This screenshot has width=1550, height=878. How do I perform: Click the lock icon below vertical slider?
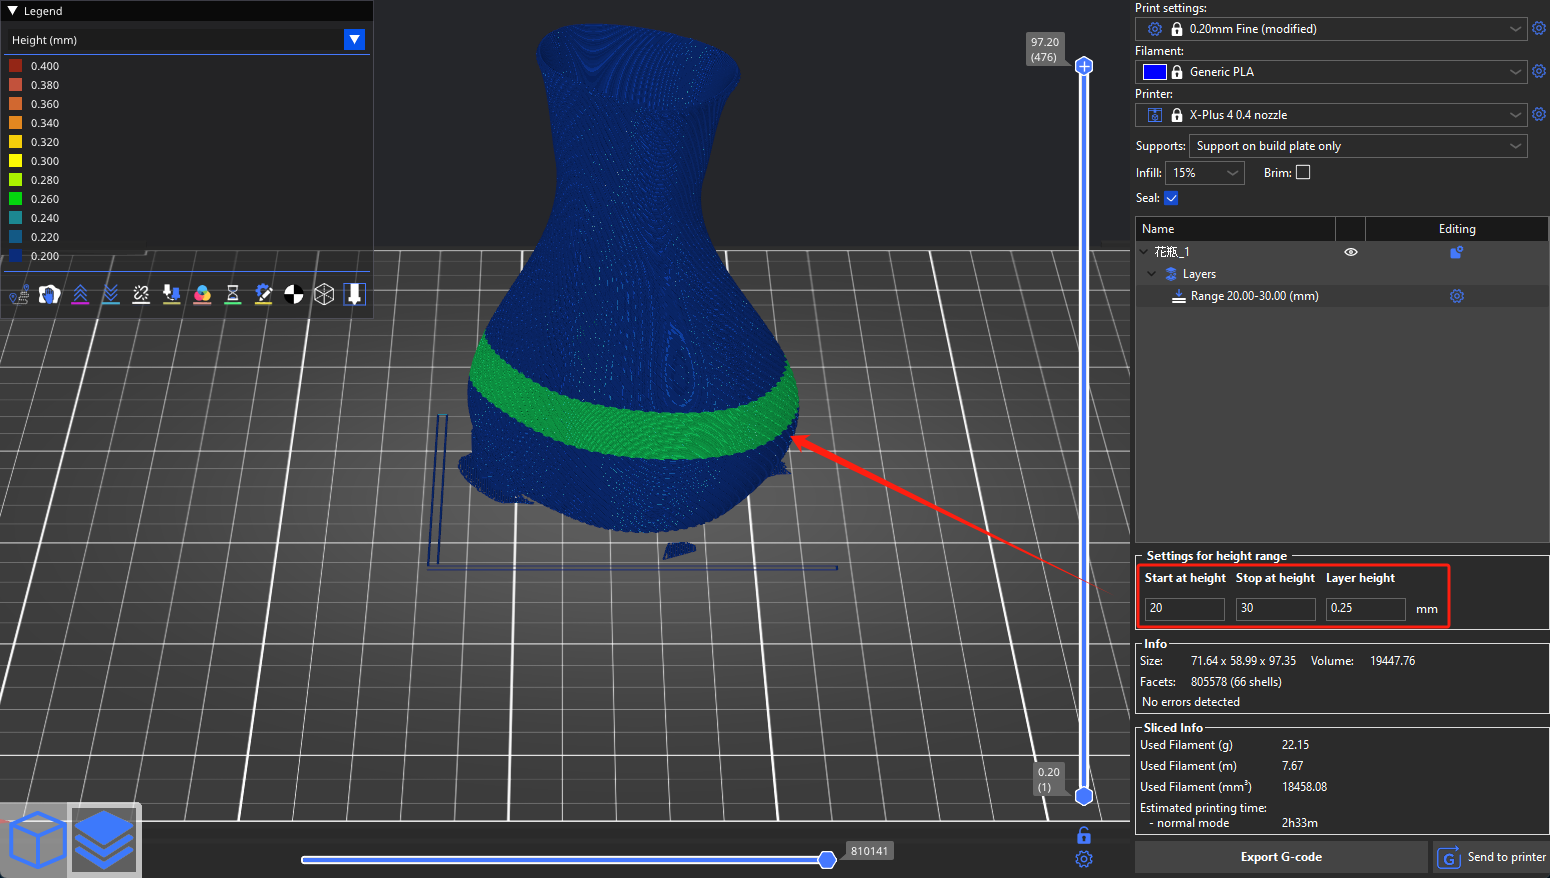click(1084, 835)
